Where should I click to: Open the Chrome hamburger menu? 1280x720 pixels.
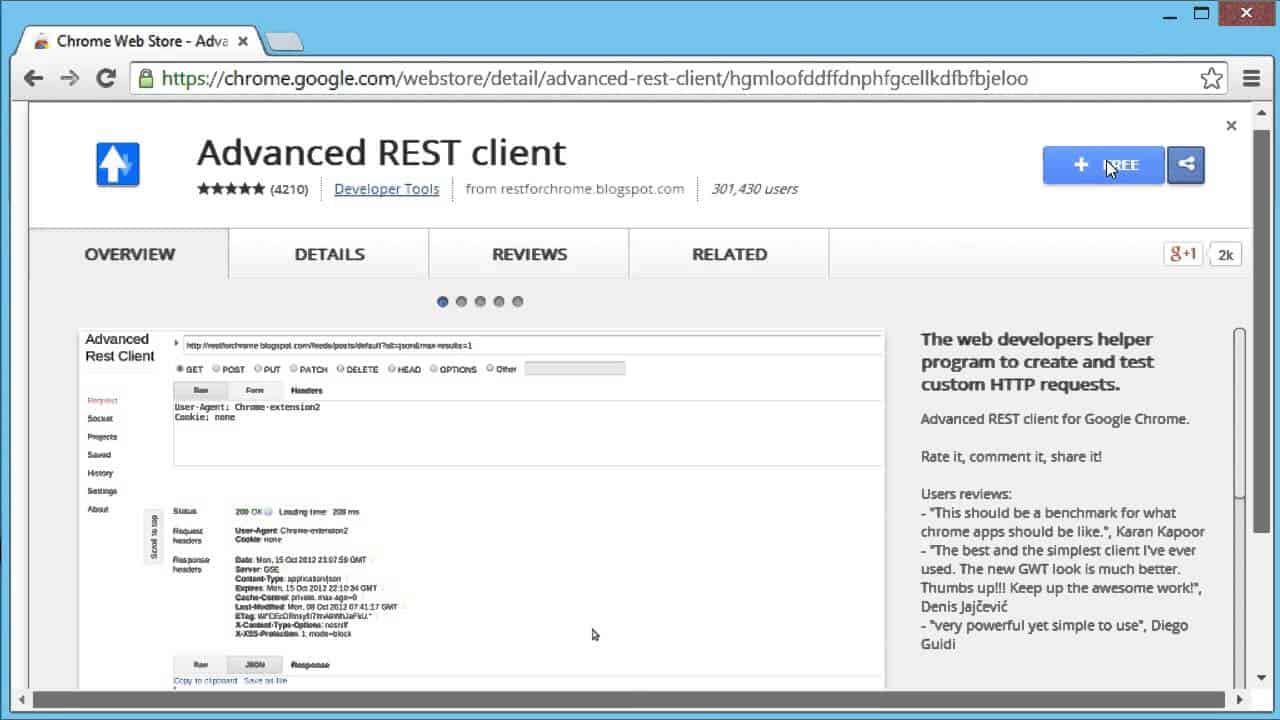1251,77
